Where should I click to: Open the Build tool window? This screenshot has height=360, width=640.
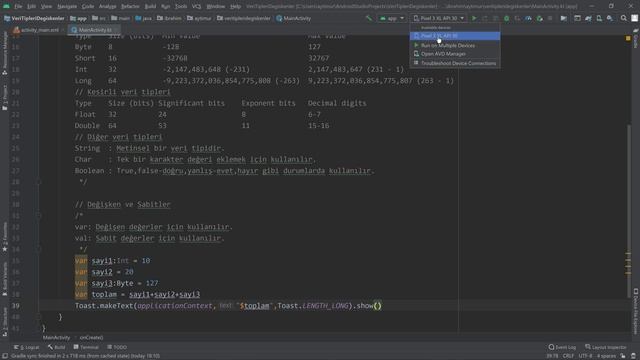(57, 347)
